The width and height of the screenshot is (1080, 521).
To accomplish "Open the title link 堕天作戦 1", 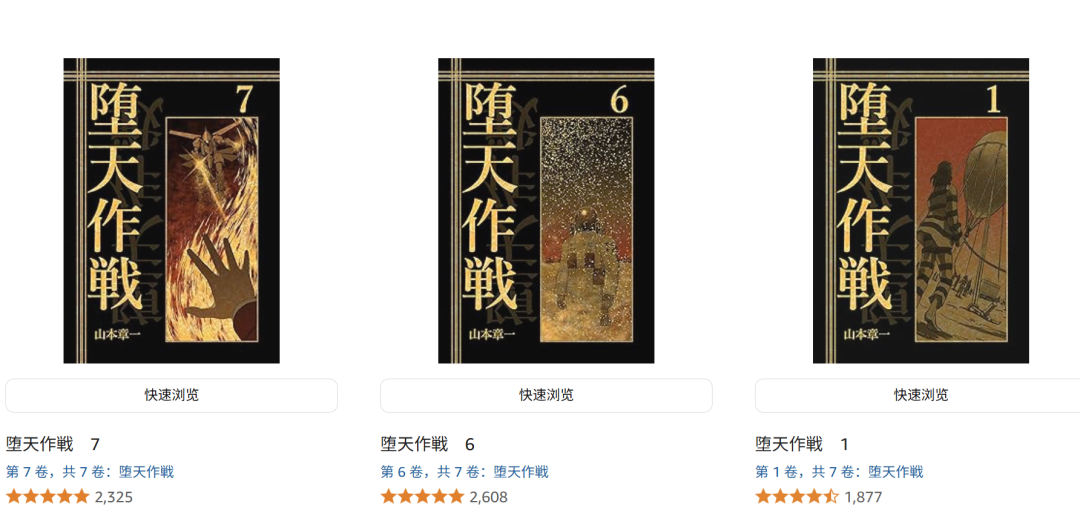I will pos(802,444).
